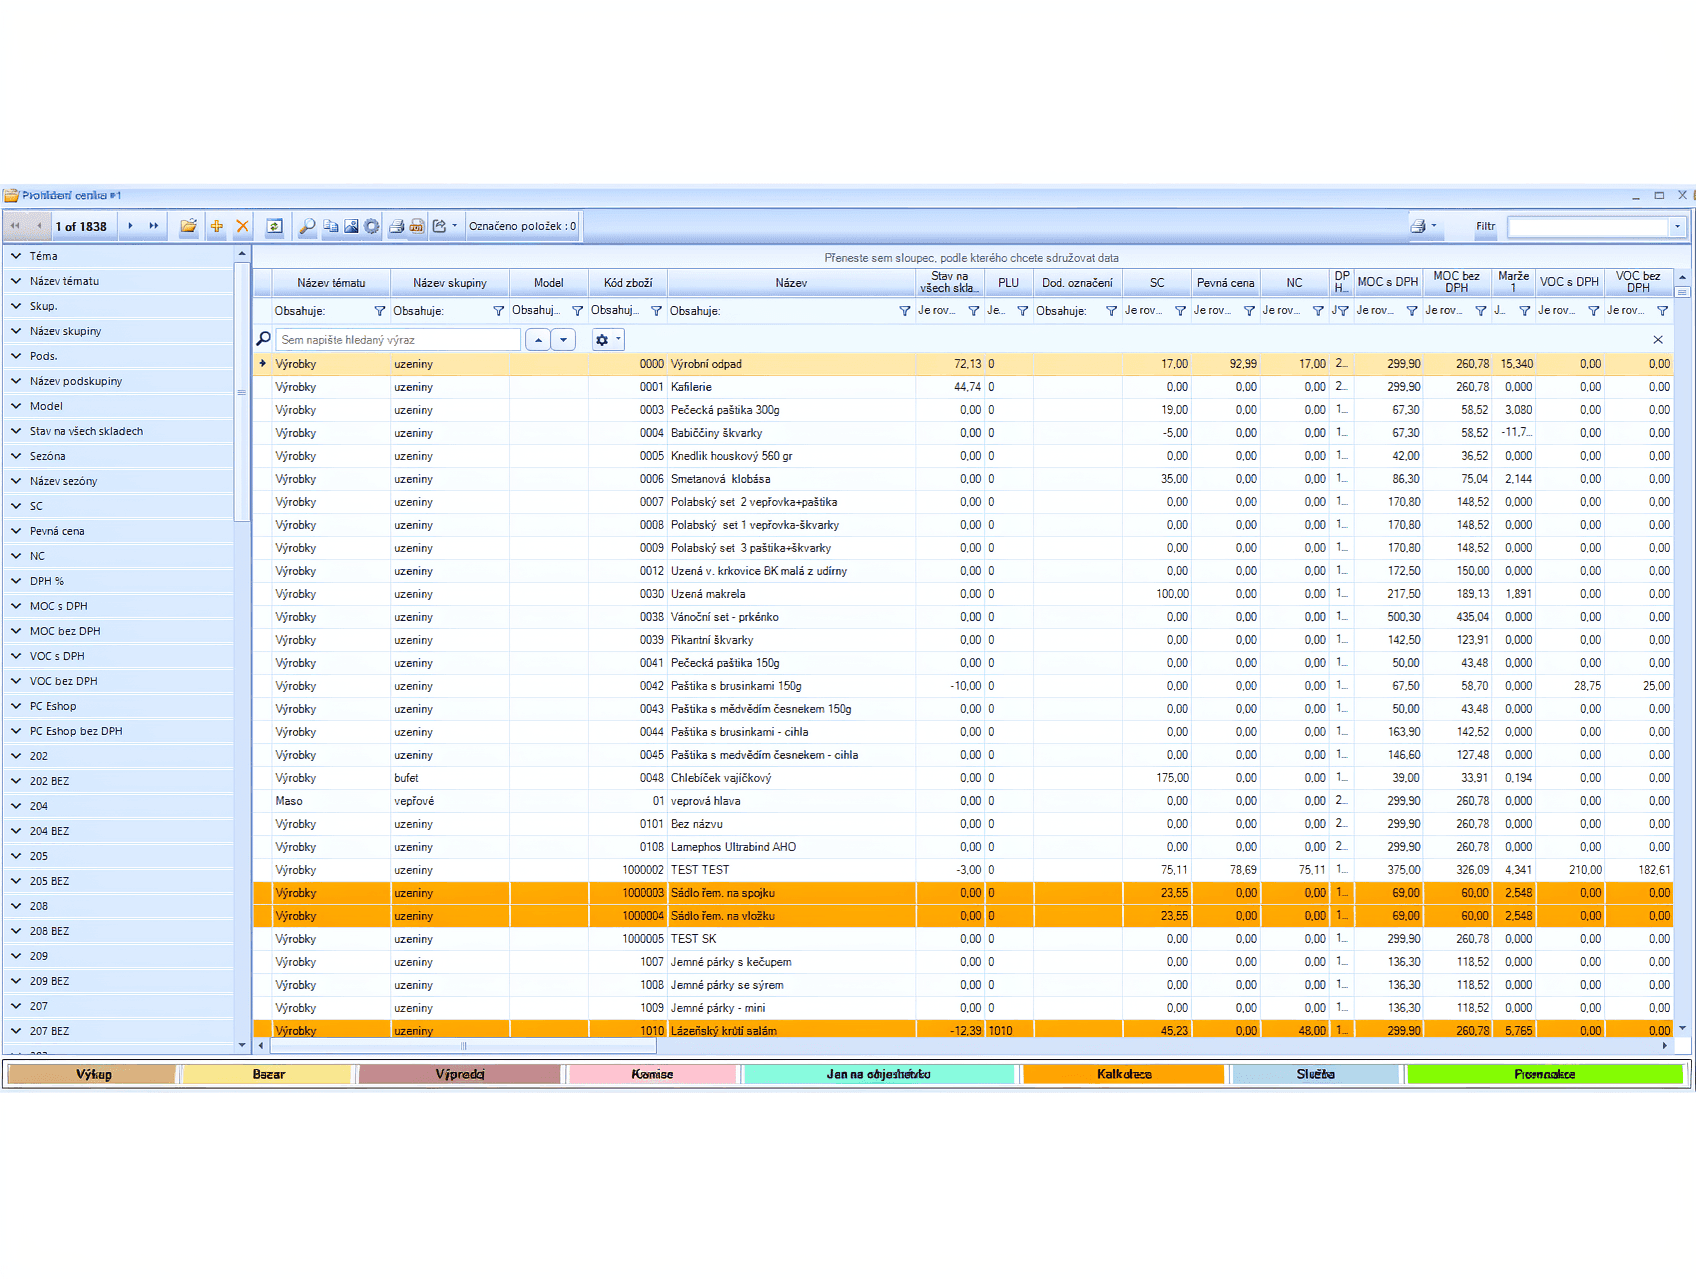Image resolution: width=1696 pixels, height=1280 pixels.
Task: Find next match down arrow
Action: (x=564, y=340)
